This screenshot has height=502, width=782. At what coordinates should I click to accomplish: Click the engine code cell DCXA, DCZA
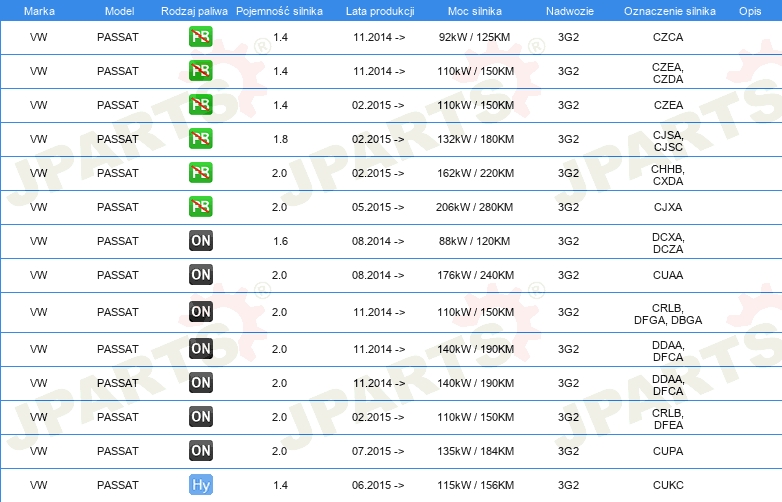tap(668, 243)
